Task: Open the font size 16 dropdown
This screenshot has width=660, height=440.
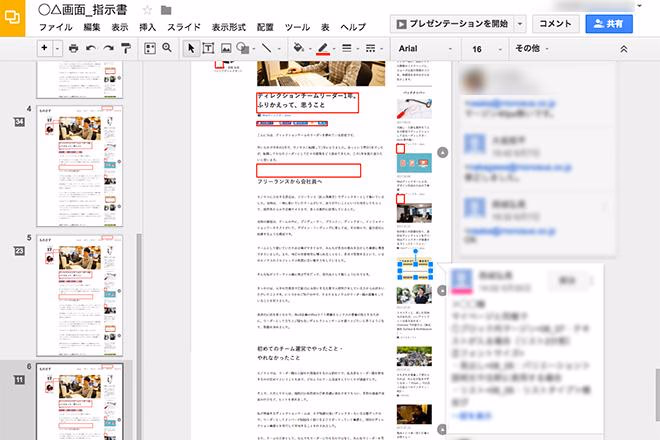Action: [x=483, y=48]
